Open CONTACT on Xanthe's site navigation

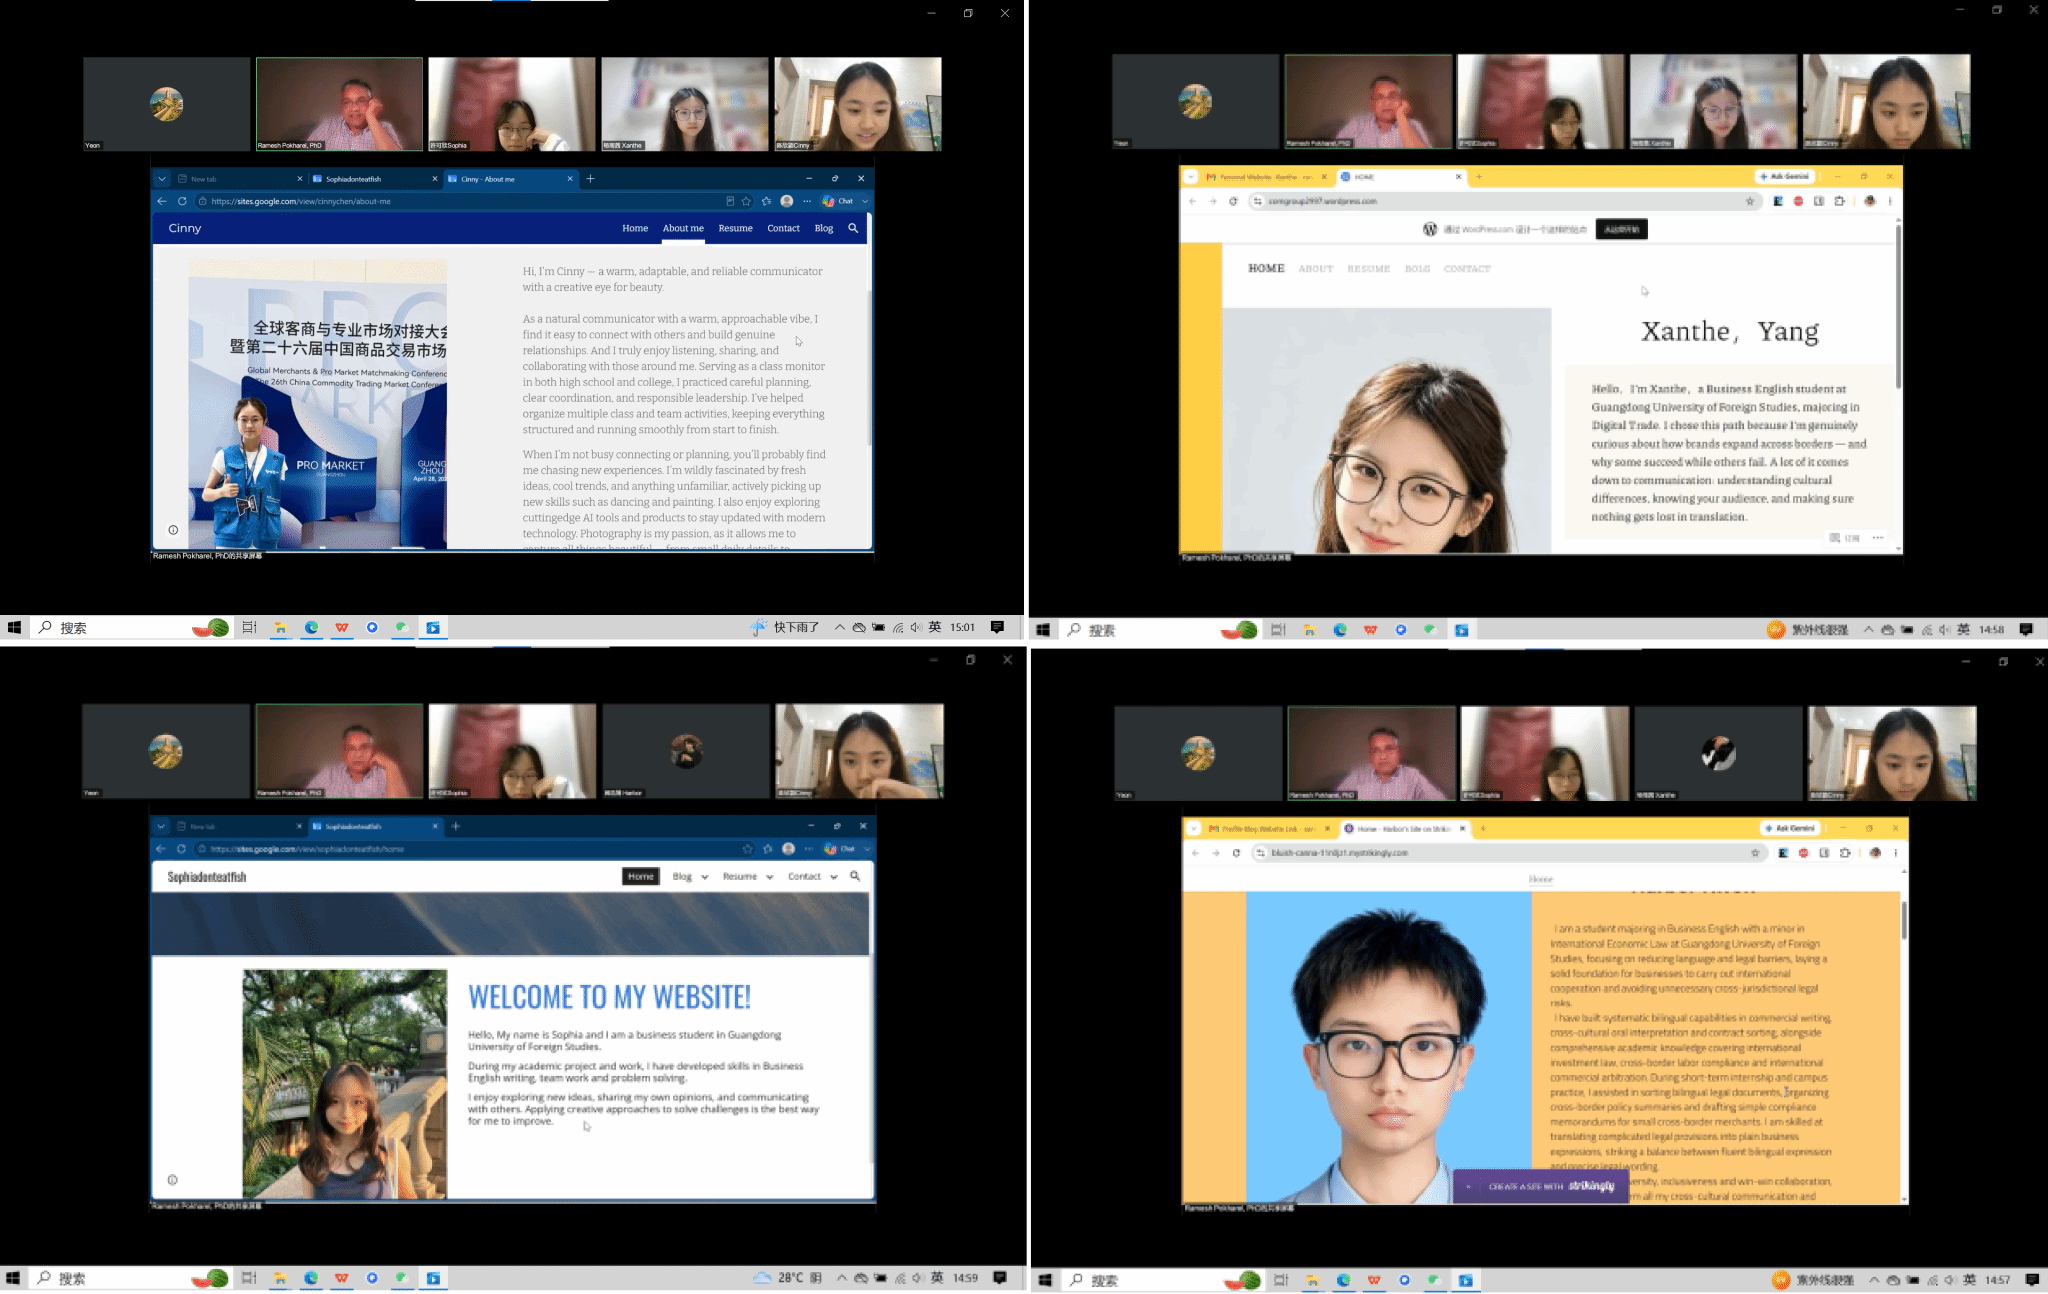[x=1467, y=269]
